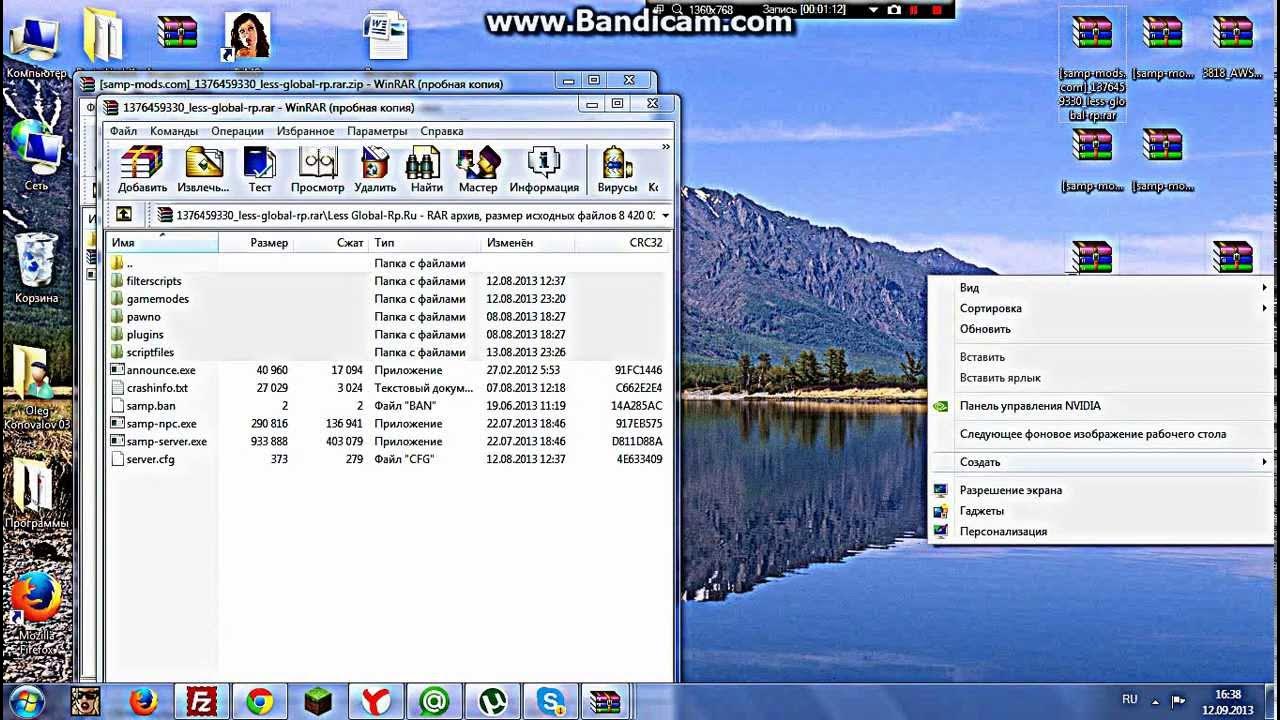The image size is (1280, 720).
Task: Open the Избранное menu
Action: (306, 131)
